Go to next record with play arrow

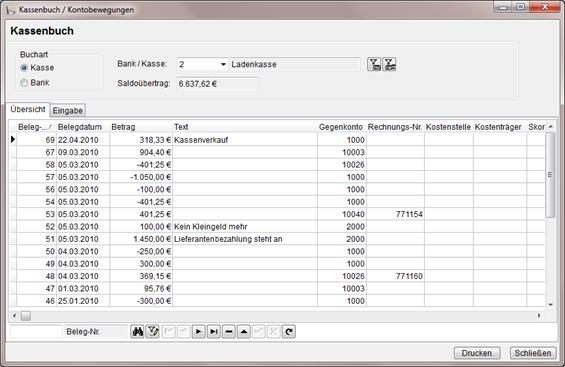pyautogui.click(x=199, y=331)
